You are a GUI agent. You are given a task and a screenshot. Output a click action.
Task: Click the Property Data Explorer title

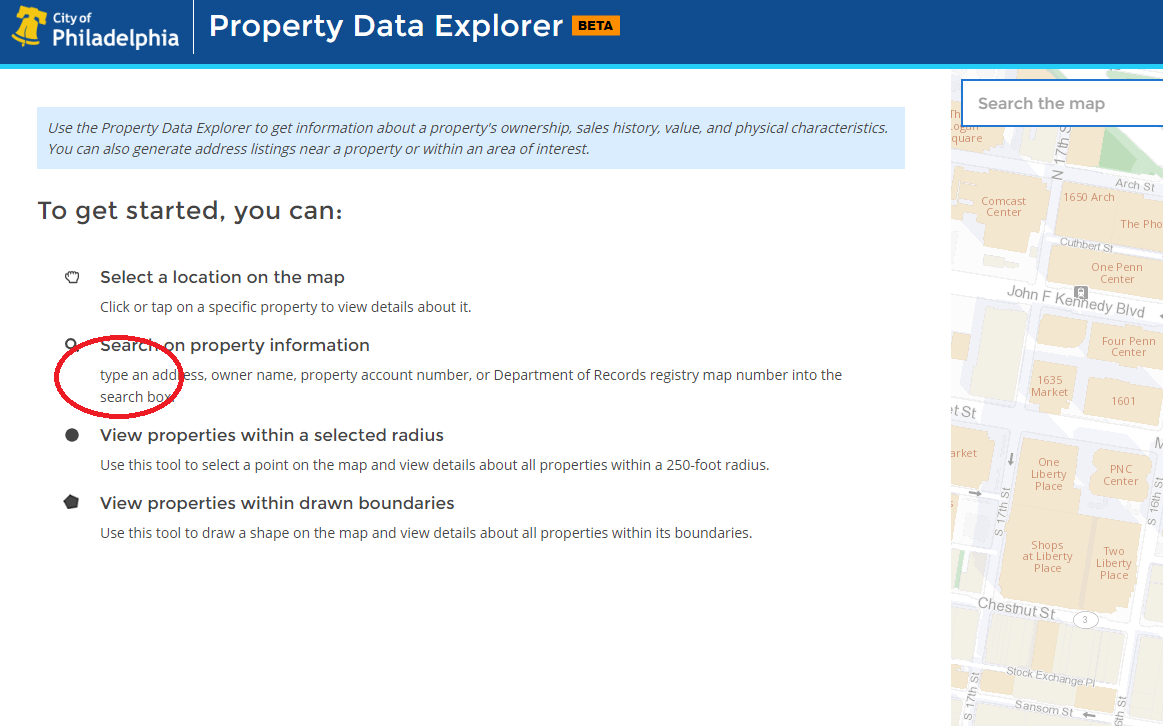pos(385,25)
